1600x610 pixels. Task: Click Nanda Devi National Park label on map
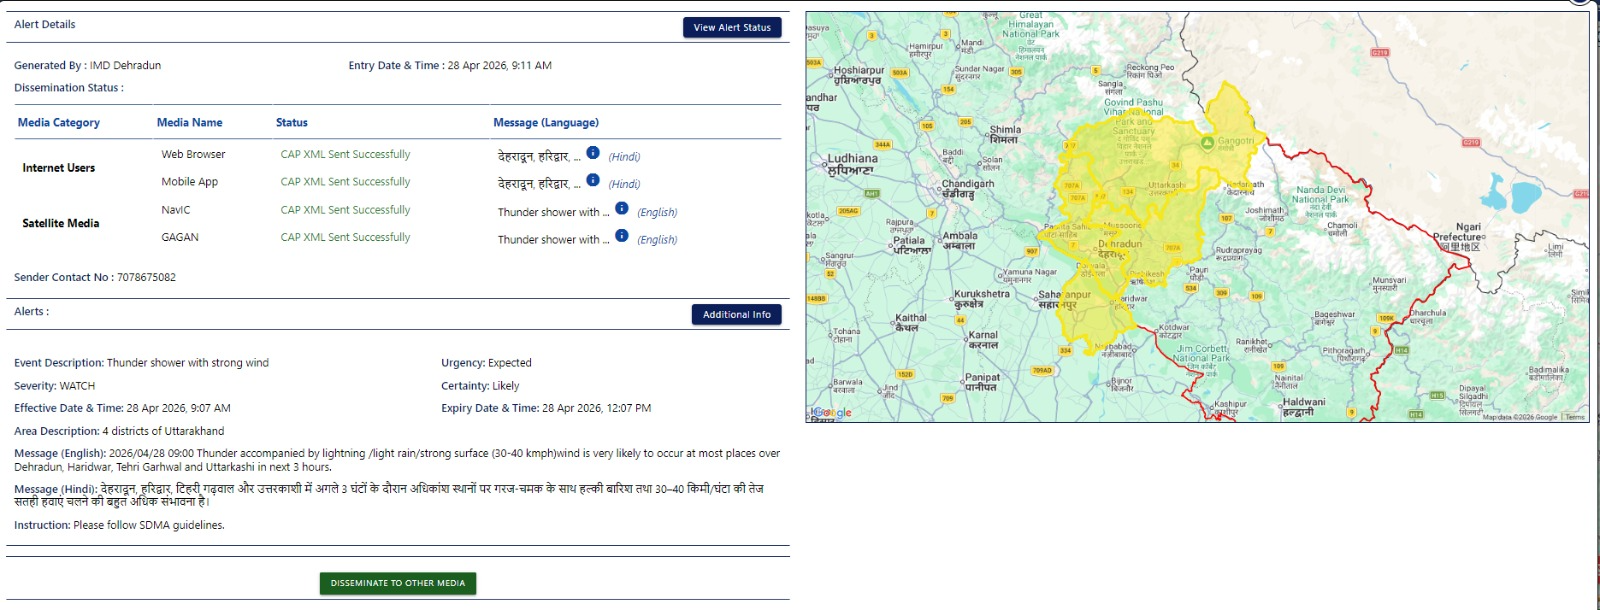coord(1320,194)
